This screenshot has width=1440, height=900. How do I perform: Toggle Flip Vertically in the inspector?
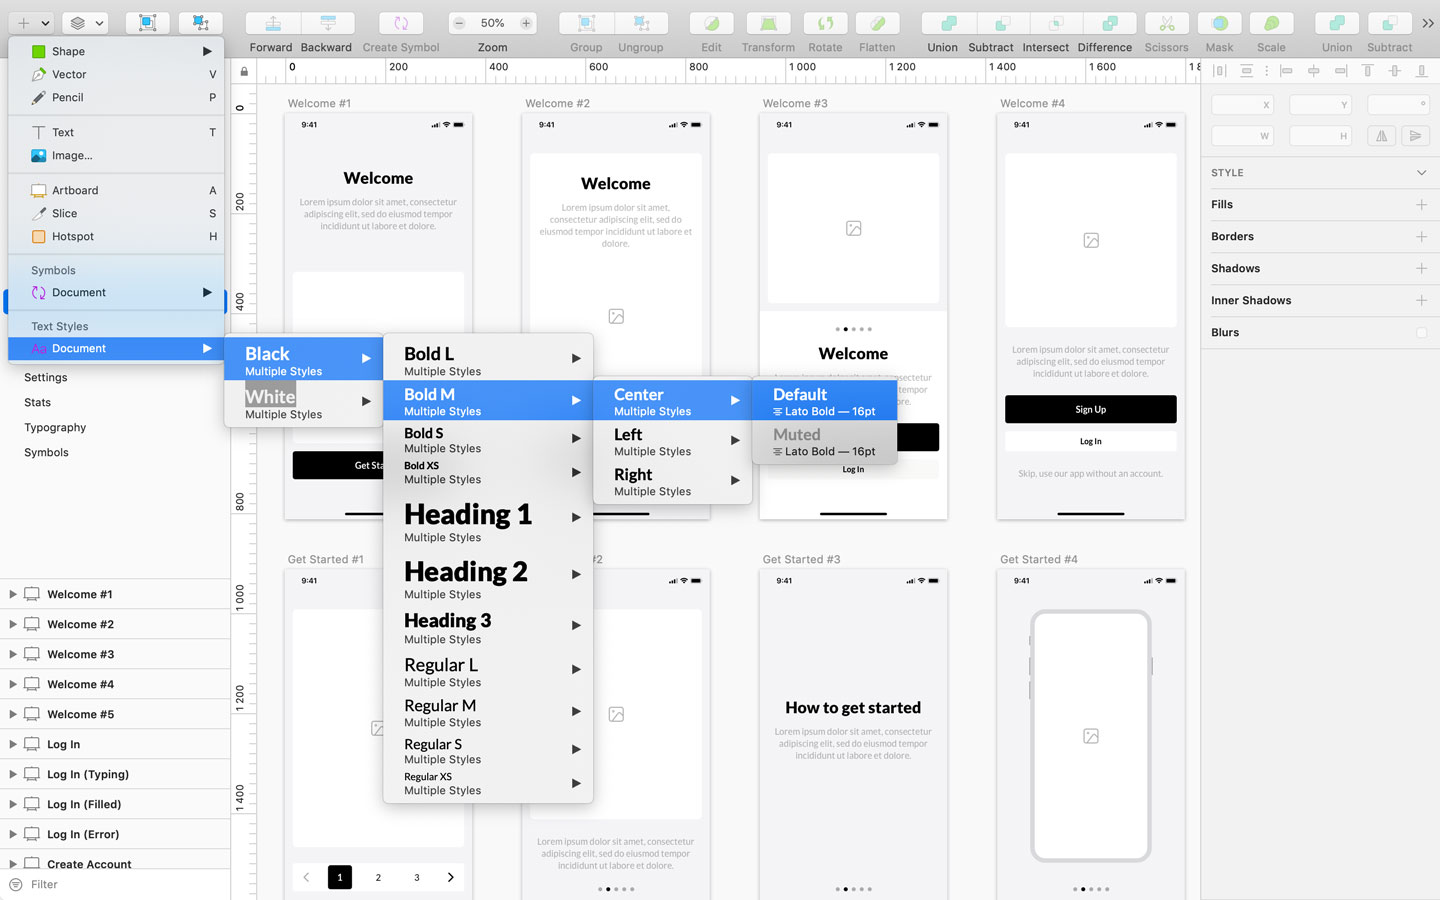click(1415, 135)
